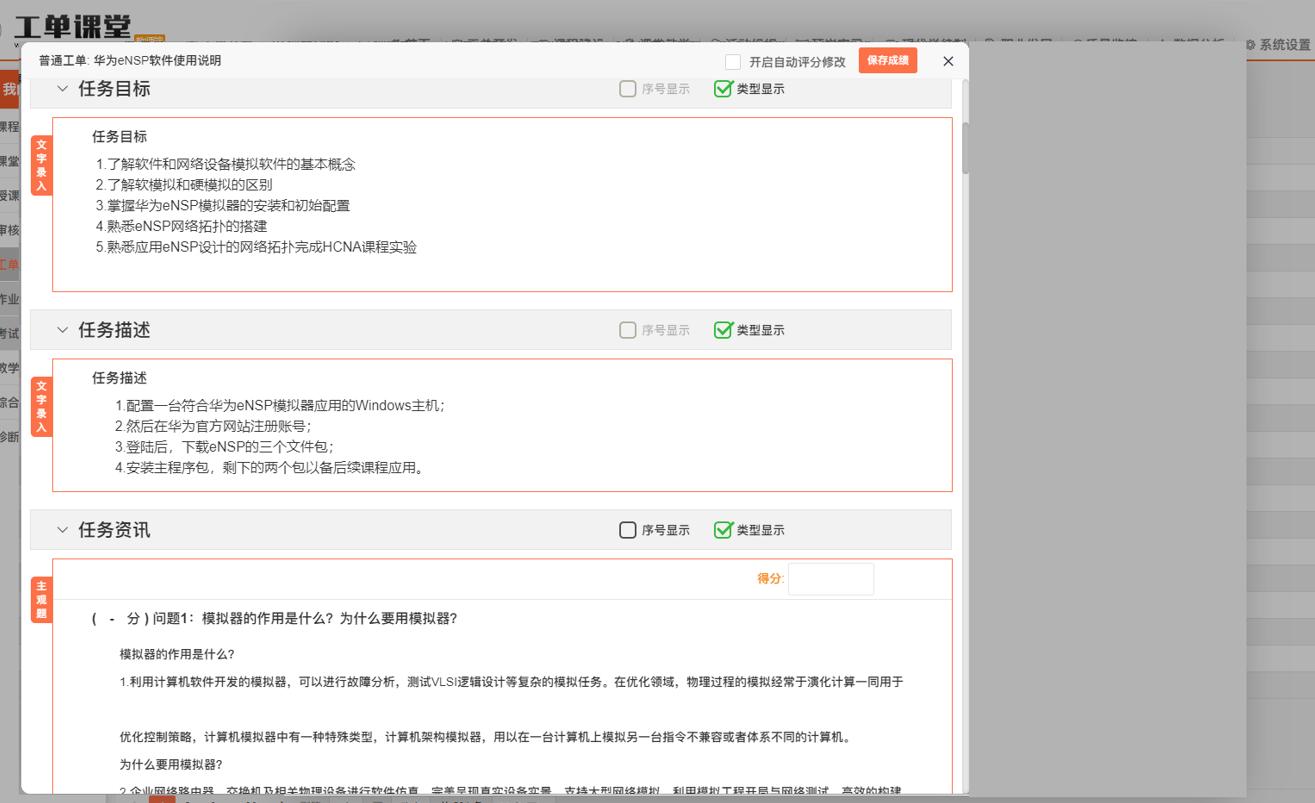This screenshot has height=803, width=1315.
Task: Click the dialog's vertical scrollbar thumb
Action: [965, 148]
